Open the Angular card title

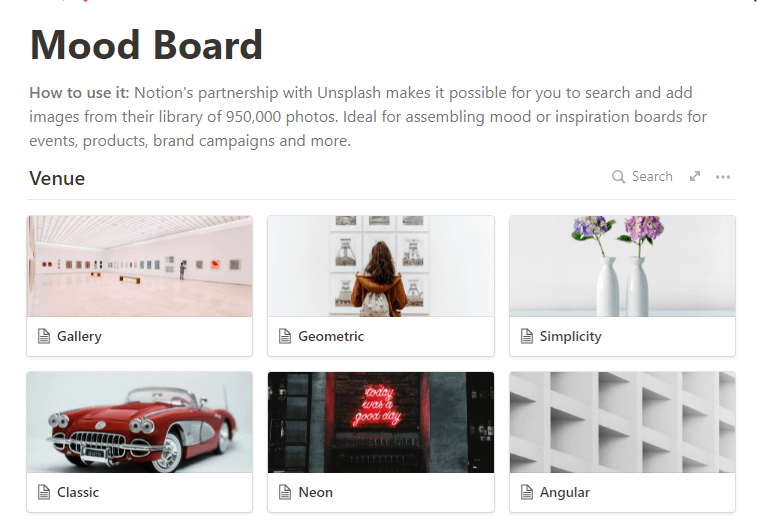tap(565, 492)
